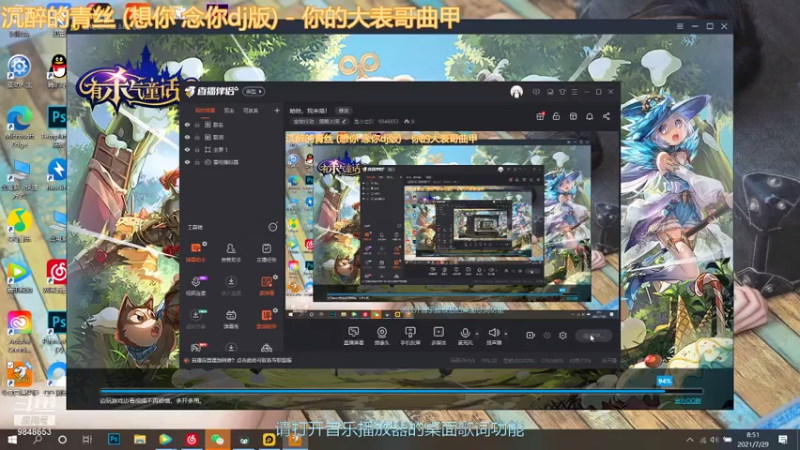Open the hamburger menu in streaming app title bar
The width and height of the screenshot is (800, 450).
(574, 92)
